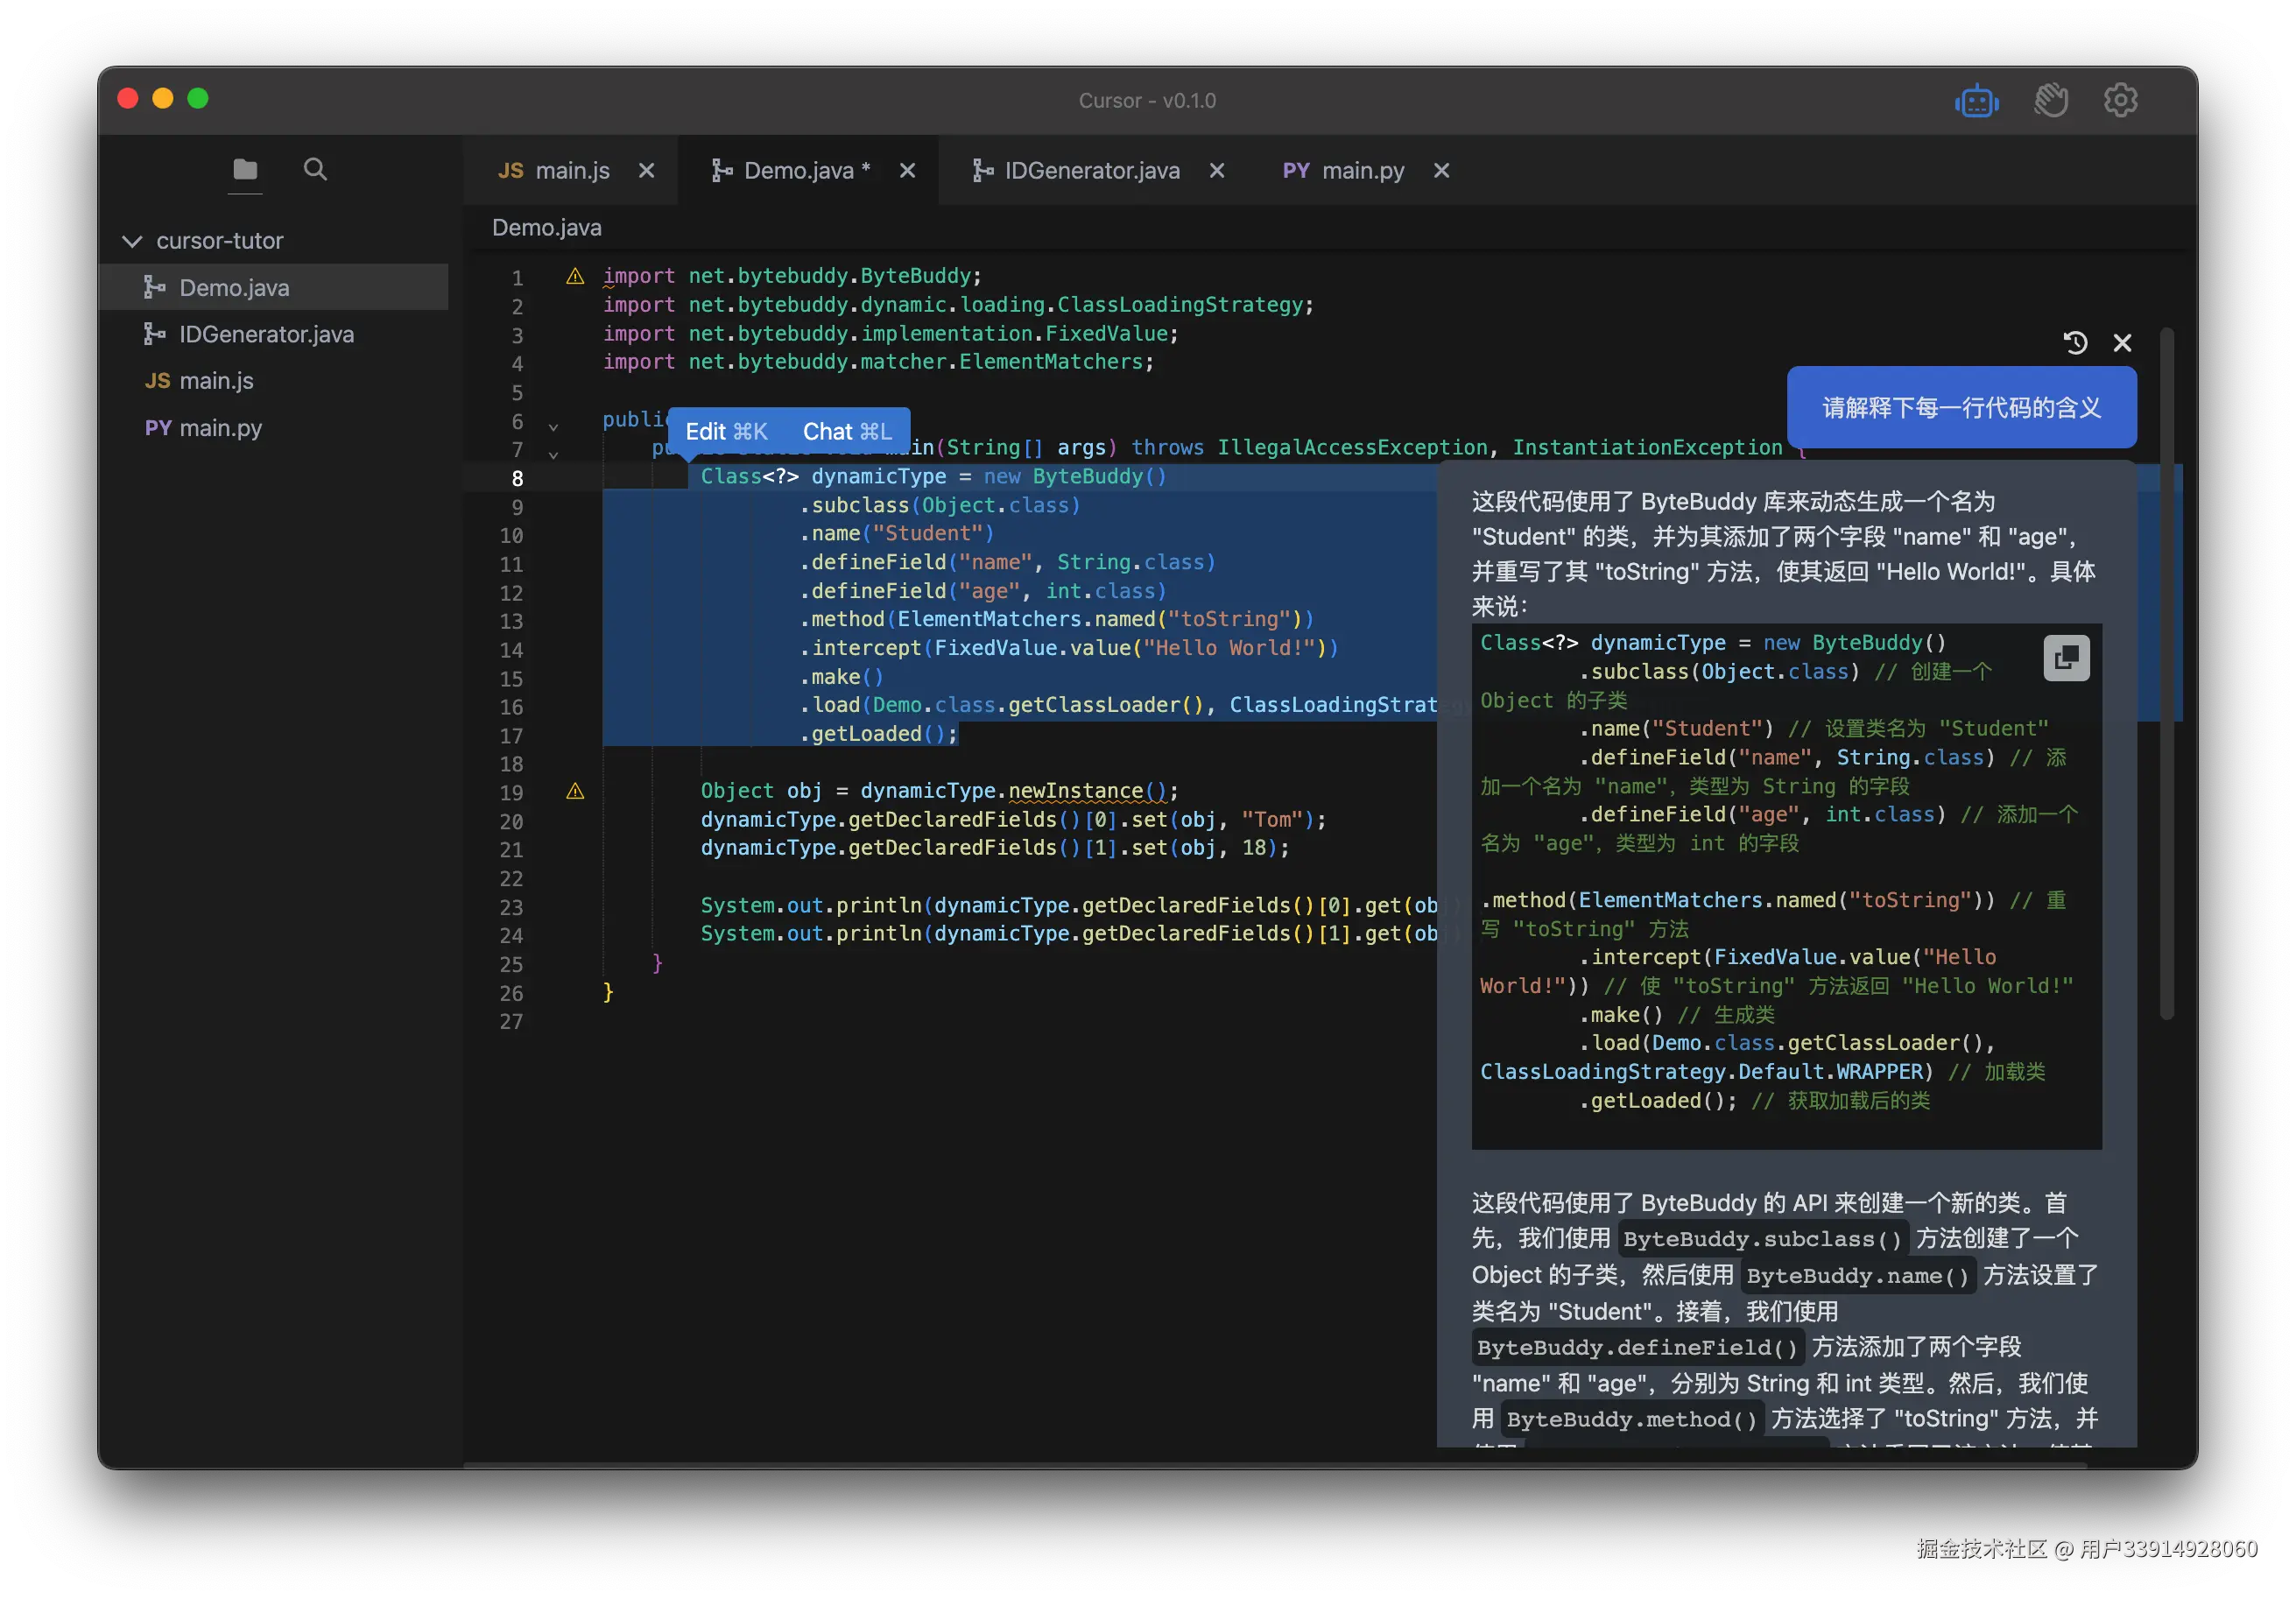The image size is (2296, 1599).
Task: Open the search icon in sidebar
Action: click(315, 169)
